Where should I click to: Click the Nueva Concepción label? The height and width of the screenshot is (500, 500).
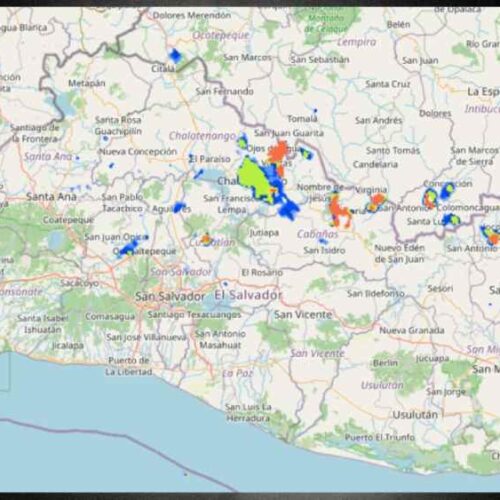pos(138,151)
